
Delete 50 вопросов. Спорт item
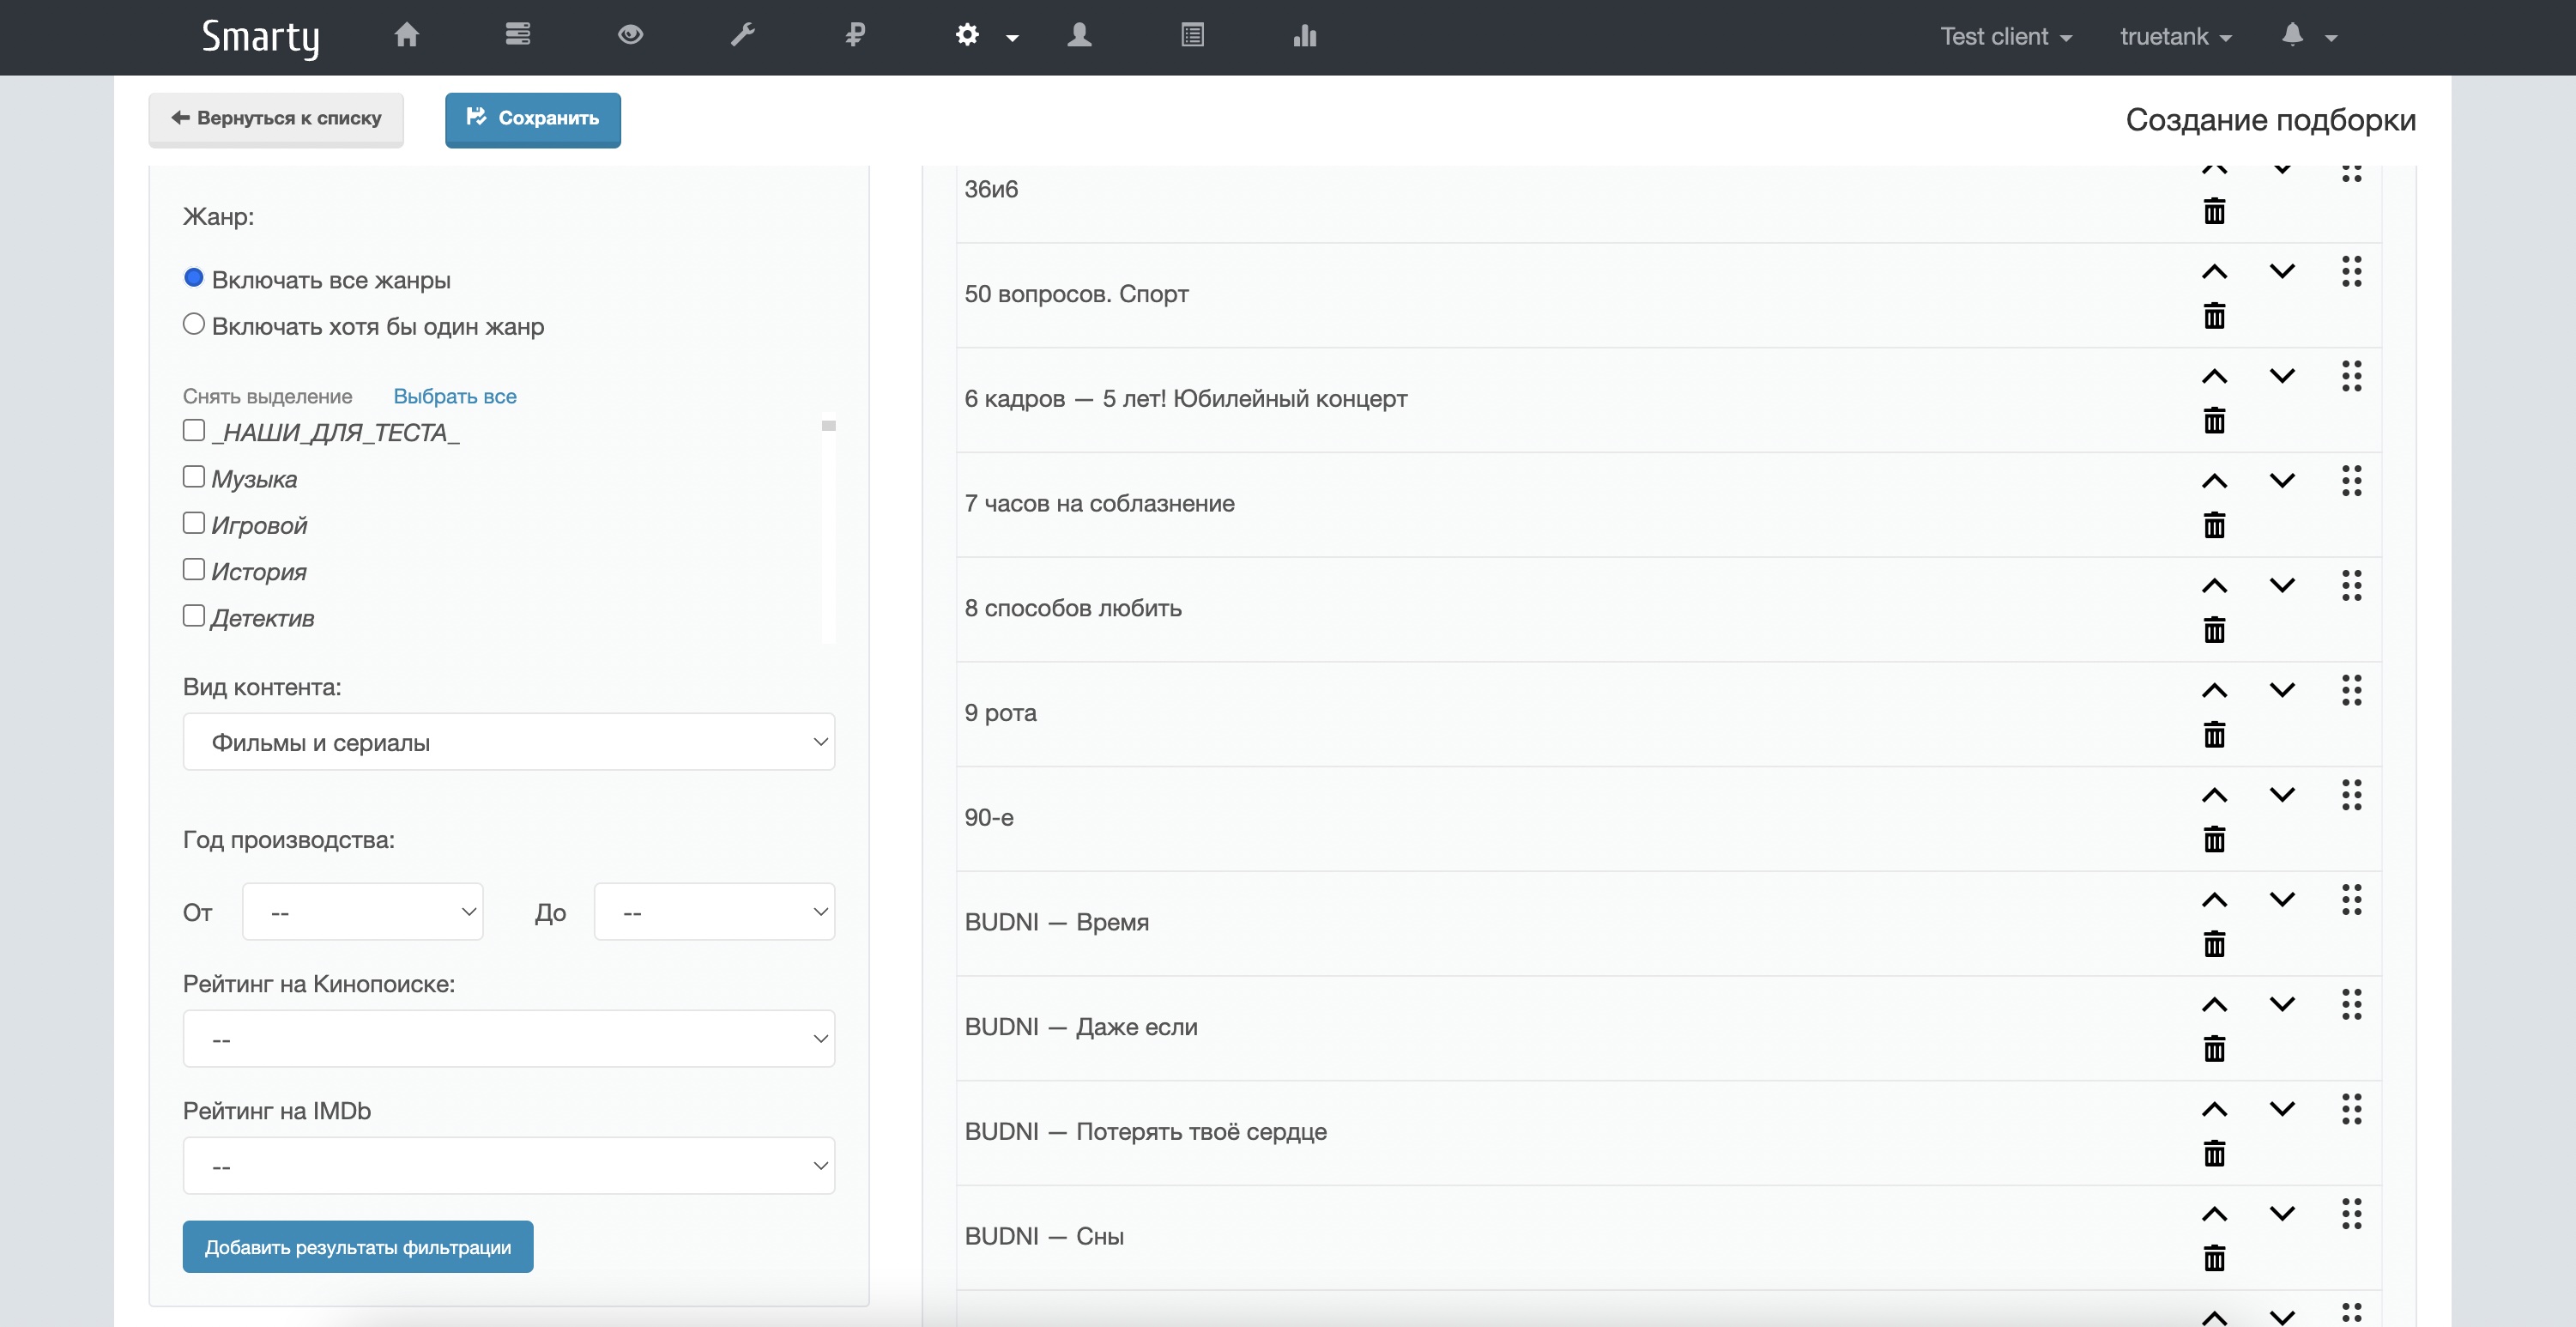coord(2214,316)
